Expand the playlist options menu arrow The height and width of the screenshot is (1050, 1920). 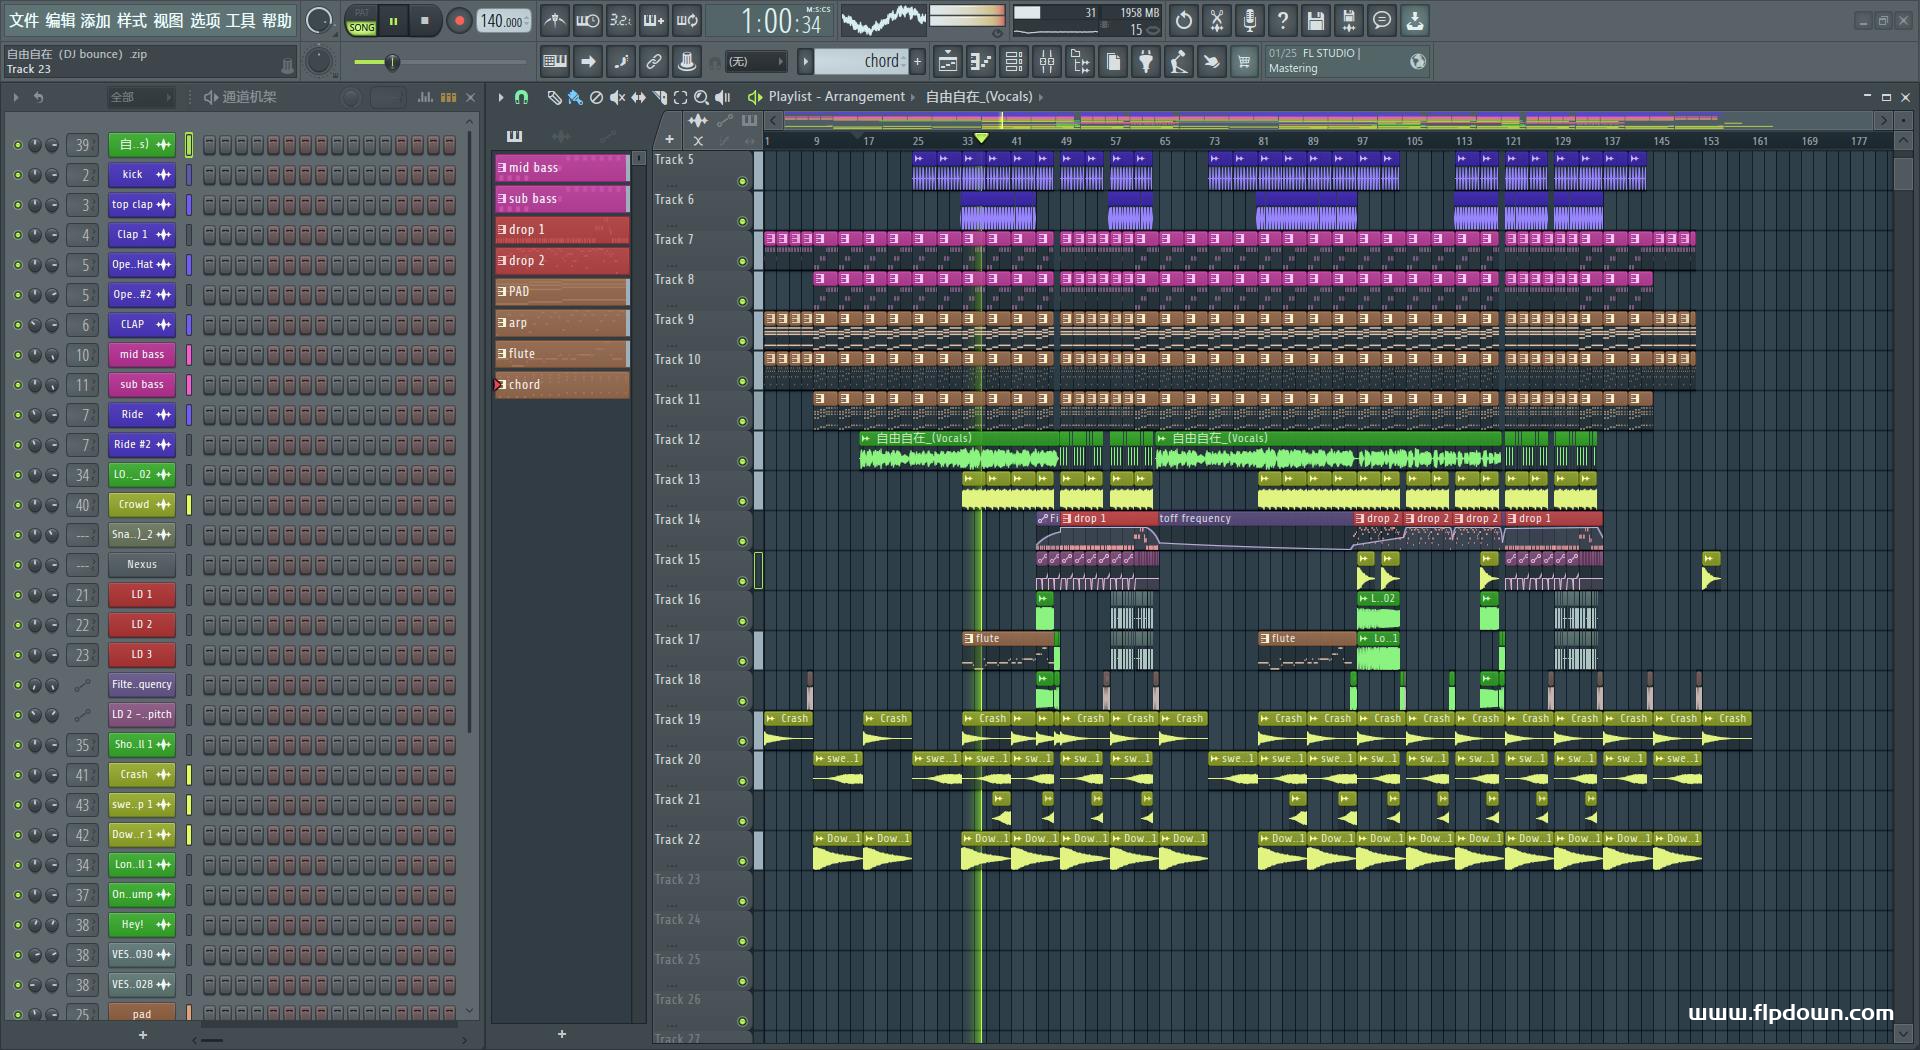(x=501, y=97)
